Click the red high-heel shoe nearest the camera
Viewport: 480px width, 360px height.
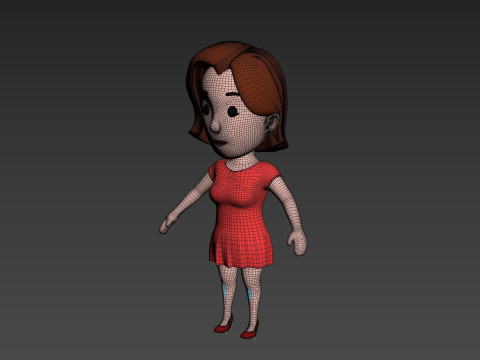click(250, 331)
